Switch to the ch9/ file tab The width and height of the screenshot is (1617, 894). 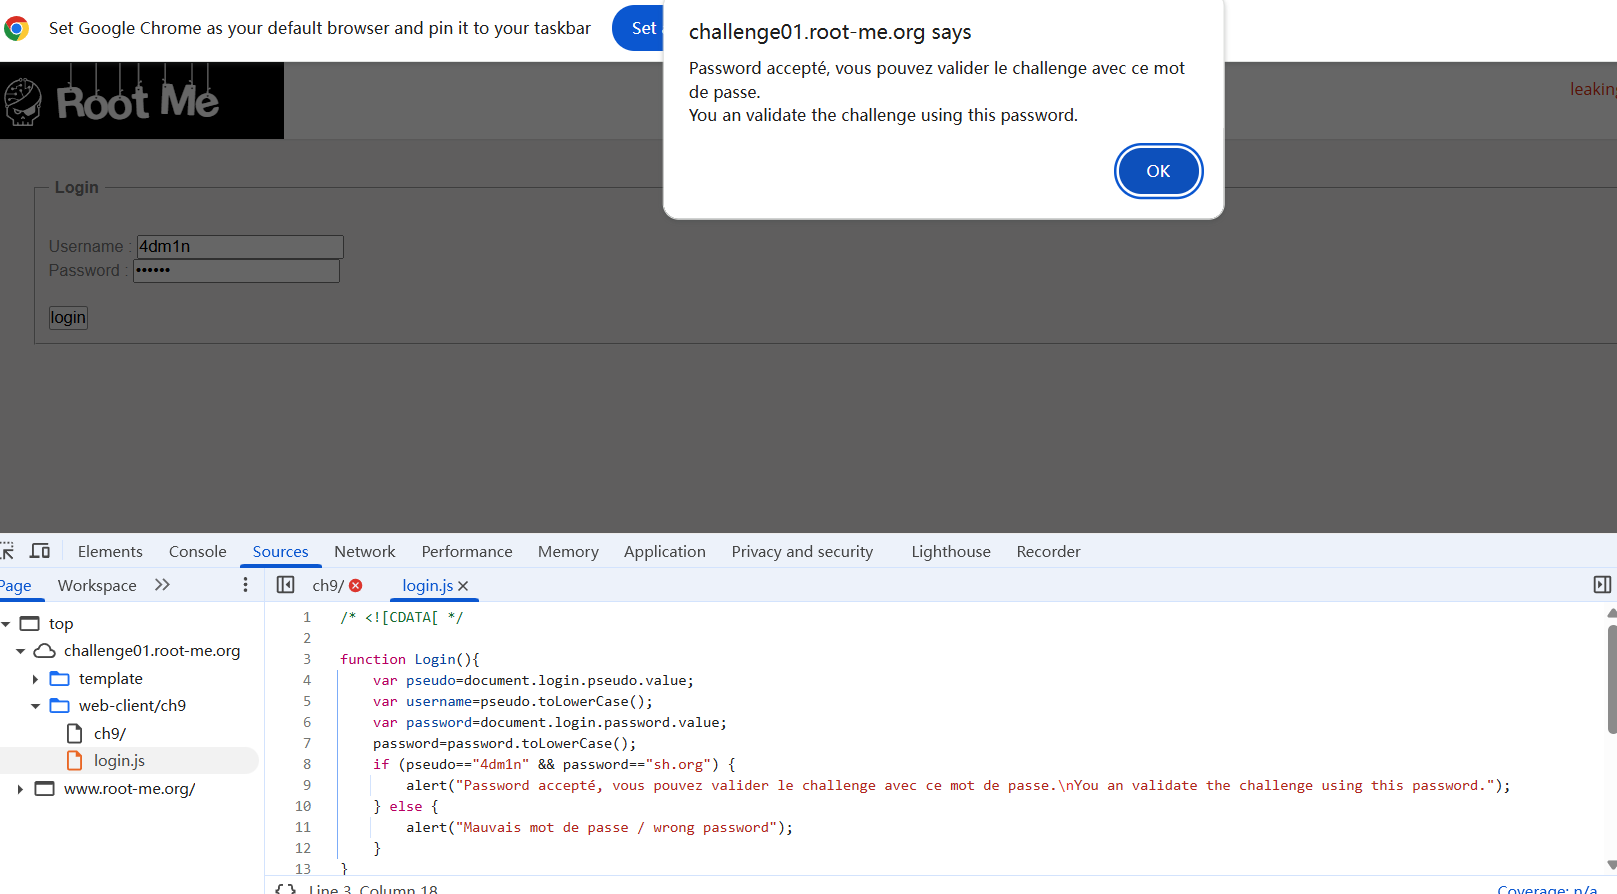pos(328,585)
